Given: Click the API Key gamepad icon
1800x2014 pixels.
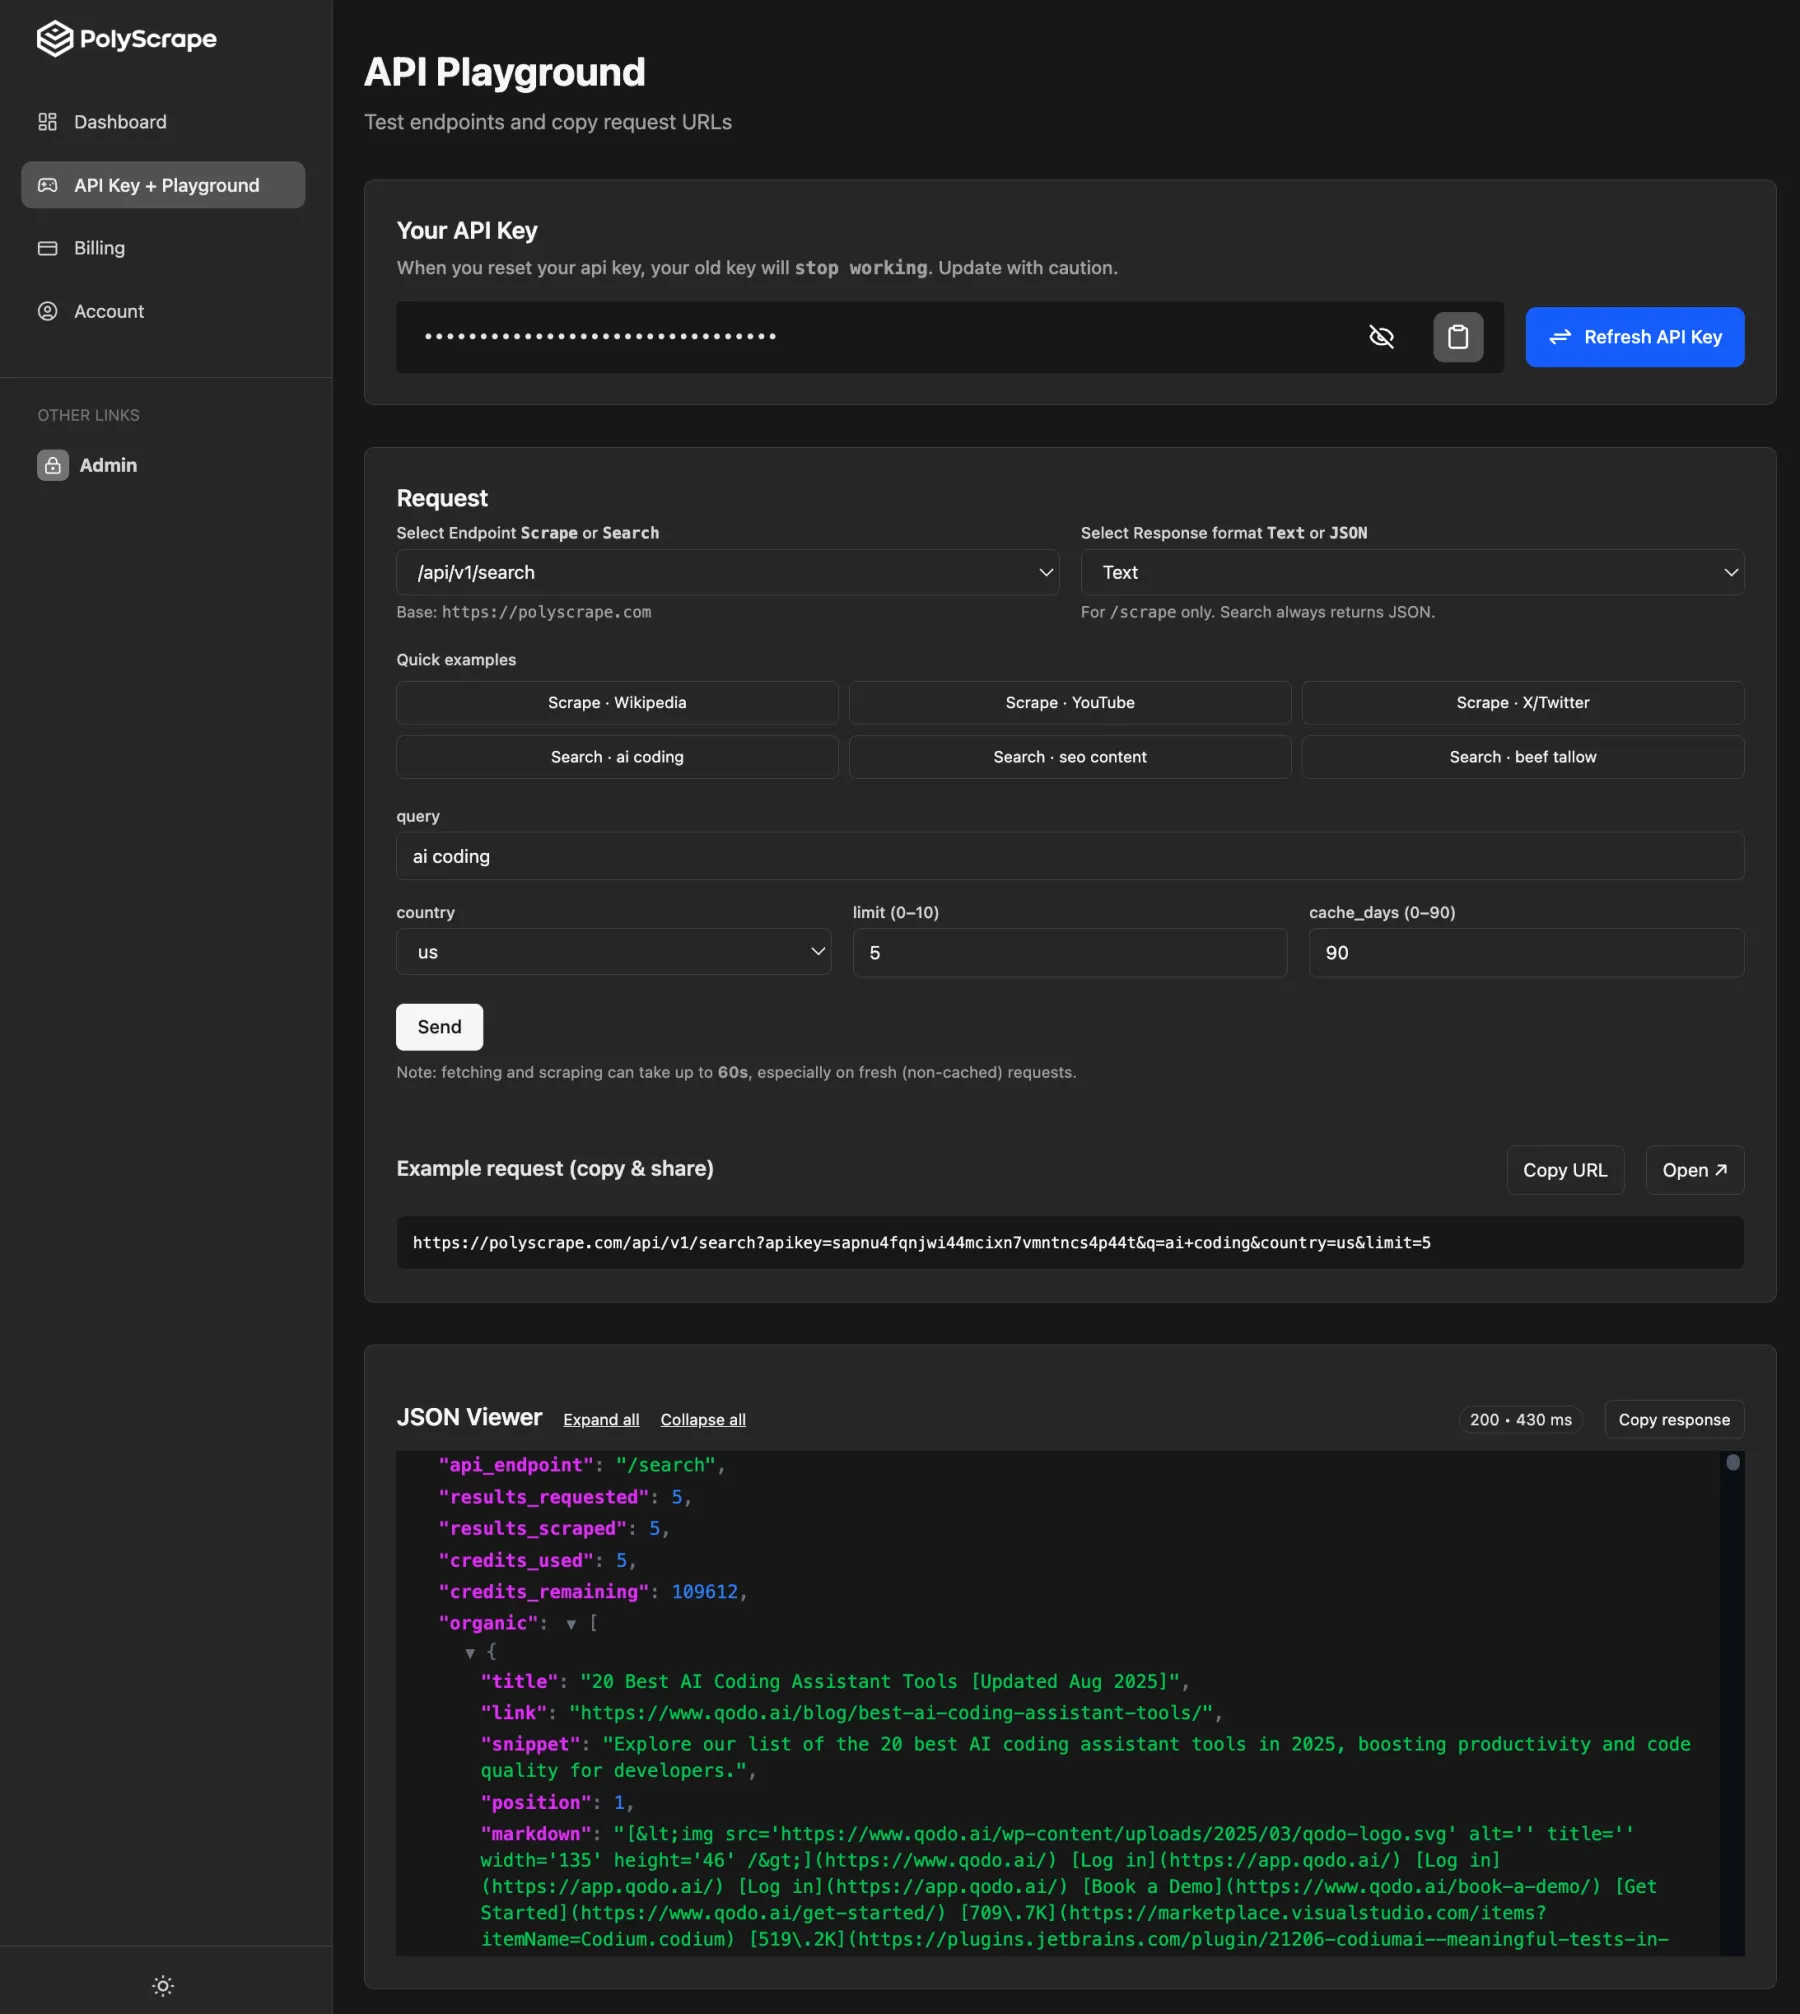Looking at the screenshot, I should click(x=47, y=185).
